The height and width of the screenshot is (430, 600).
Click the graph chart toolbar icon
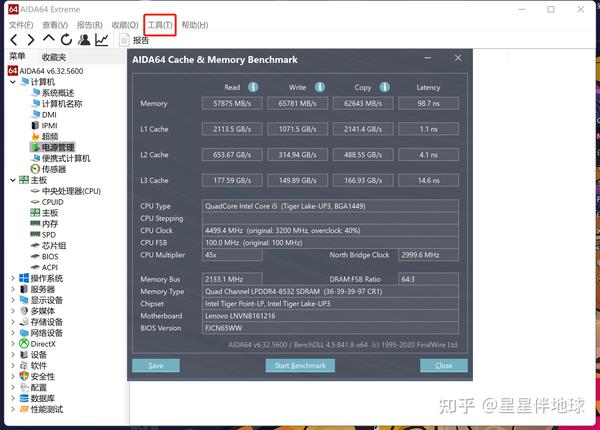(102, 40)
